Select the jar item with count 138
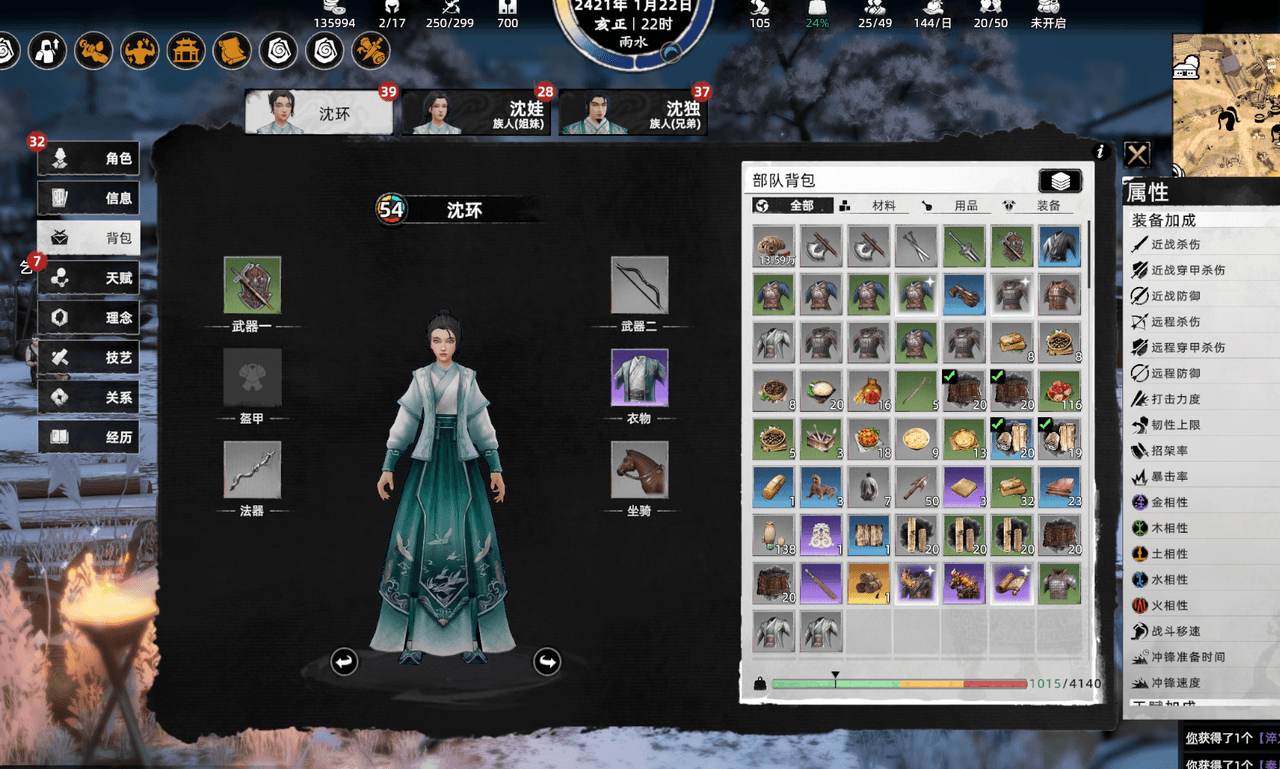Screen dimensions: 1280x769 (x=774, y=534)
